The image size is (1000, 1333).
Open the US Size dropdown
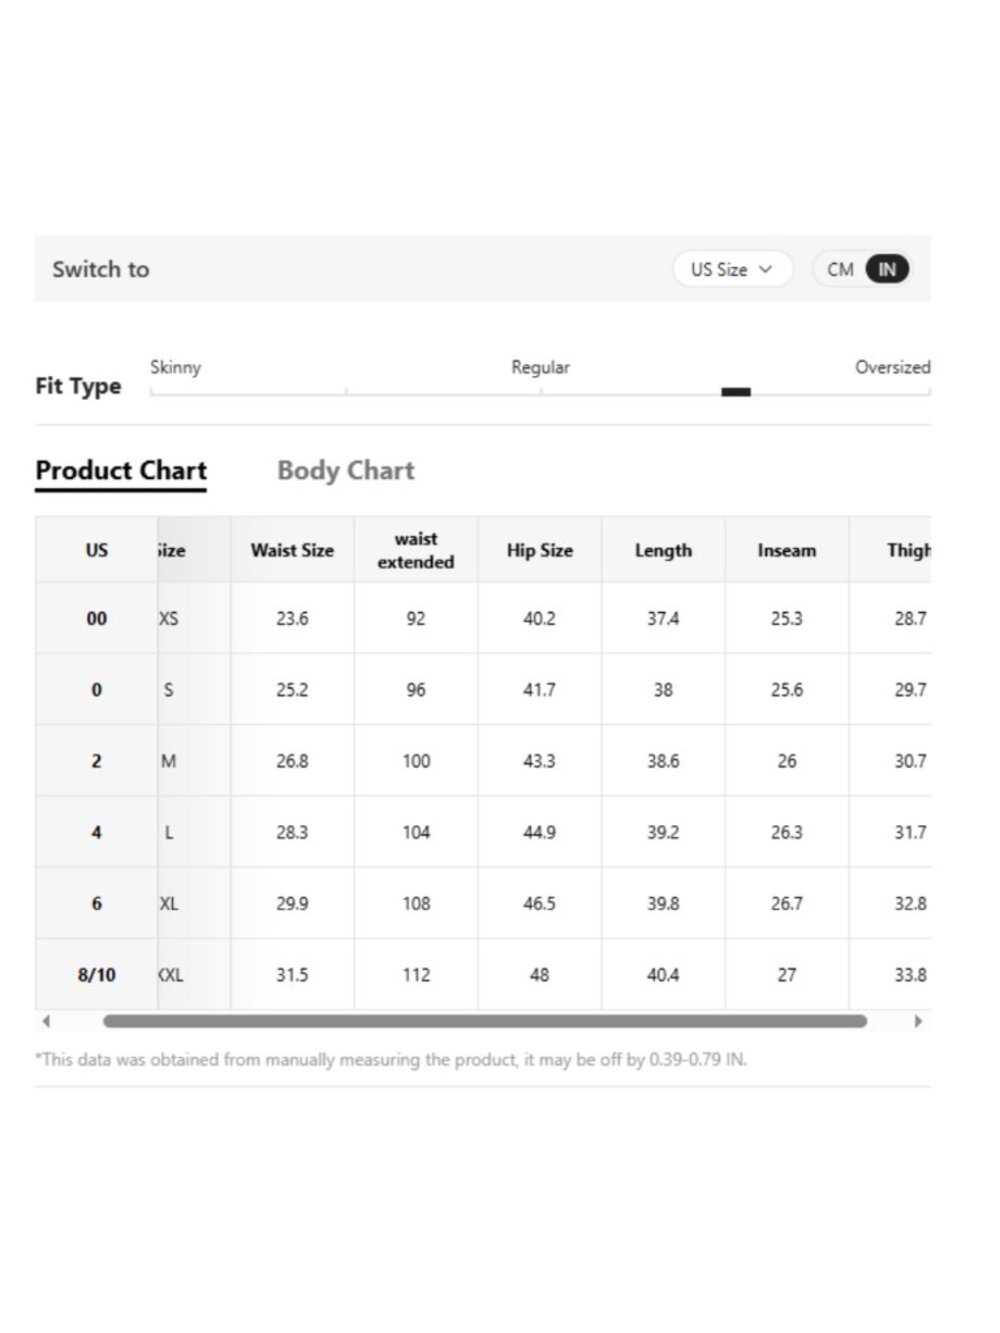click(x=732, y=269)
